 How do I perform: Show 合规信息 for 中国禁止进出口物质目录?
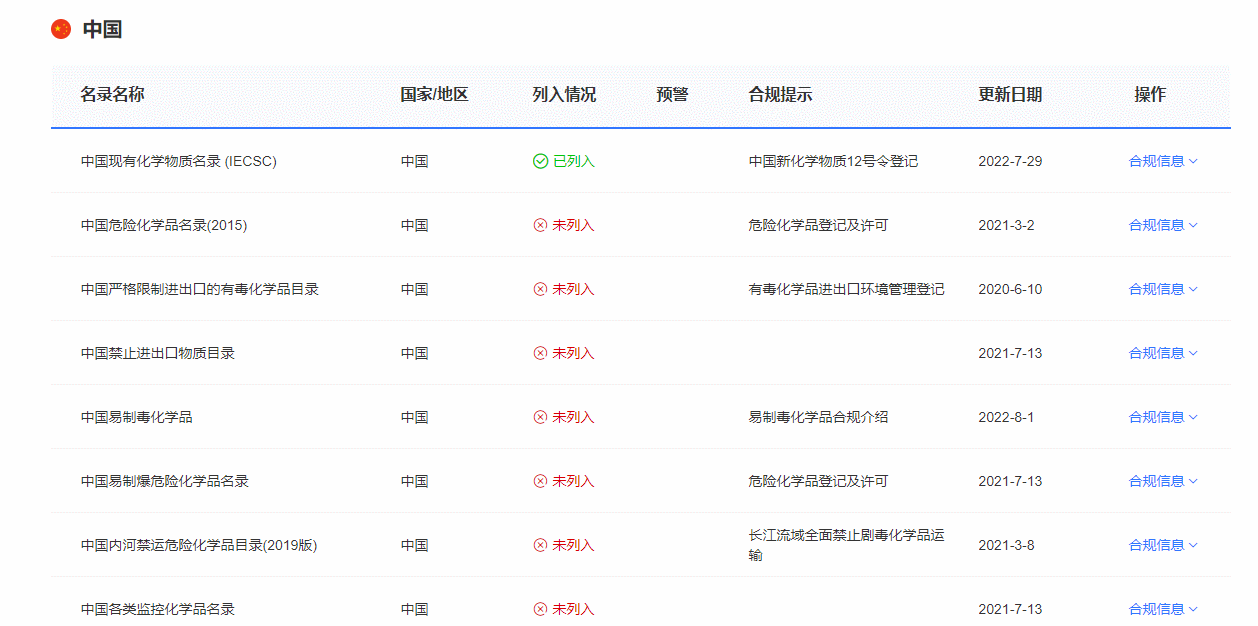pos(1162,353)
